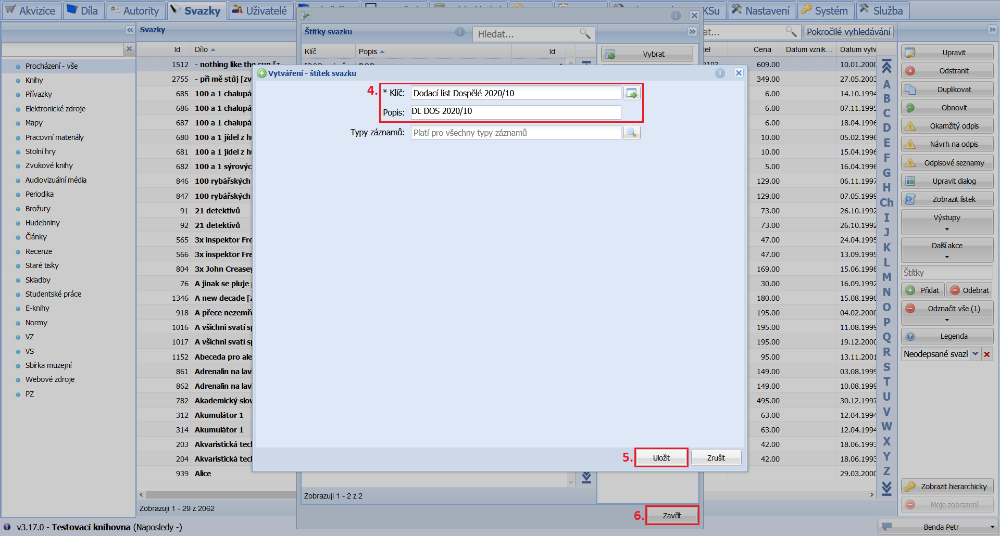1000x536 pixels.
Task: Jump to the top with the double up arrow
Action: click(885, 68)
